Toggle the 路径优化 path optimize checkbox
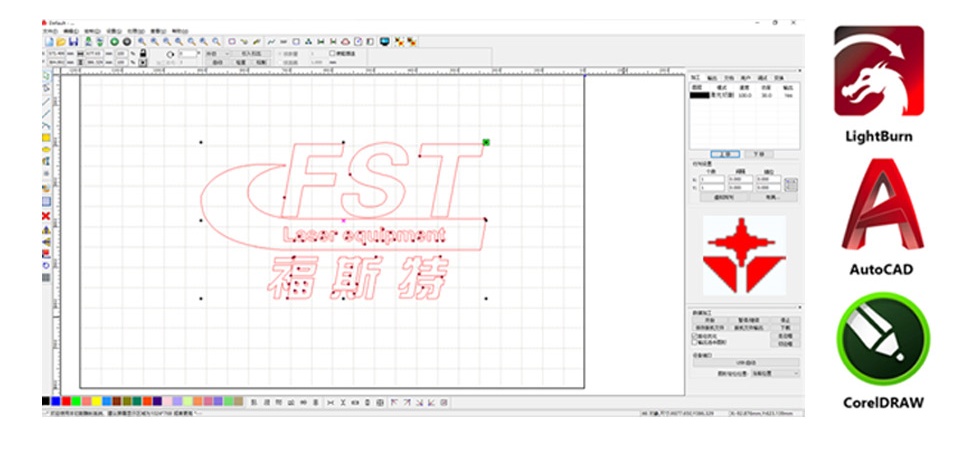This screenshot has height=456, width=962. (x=695, y=336)
